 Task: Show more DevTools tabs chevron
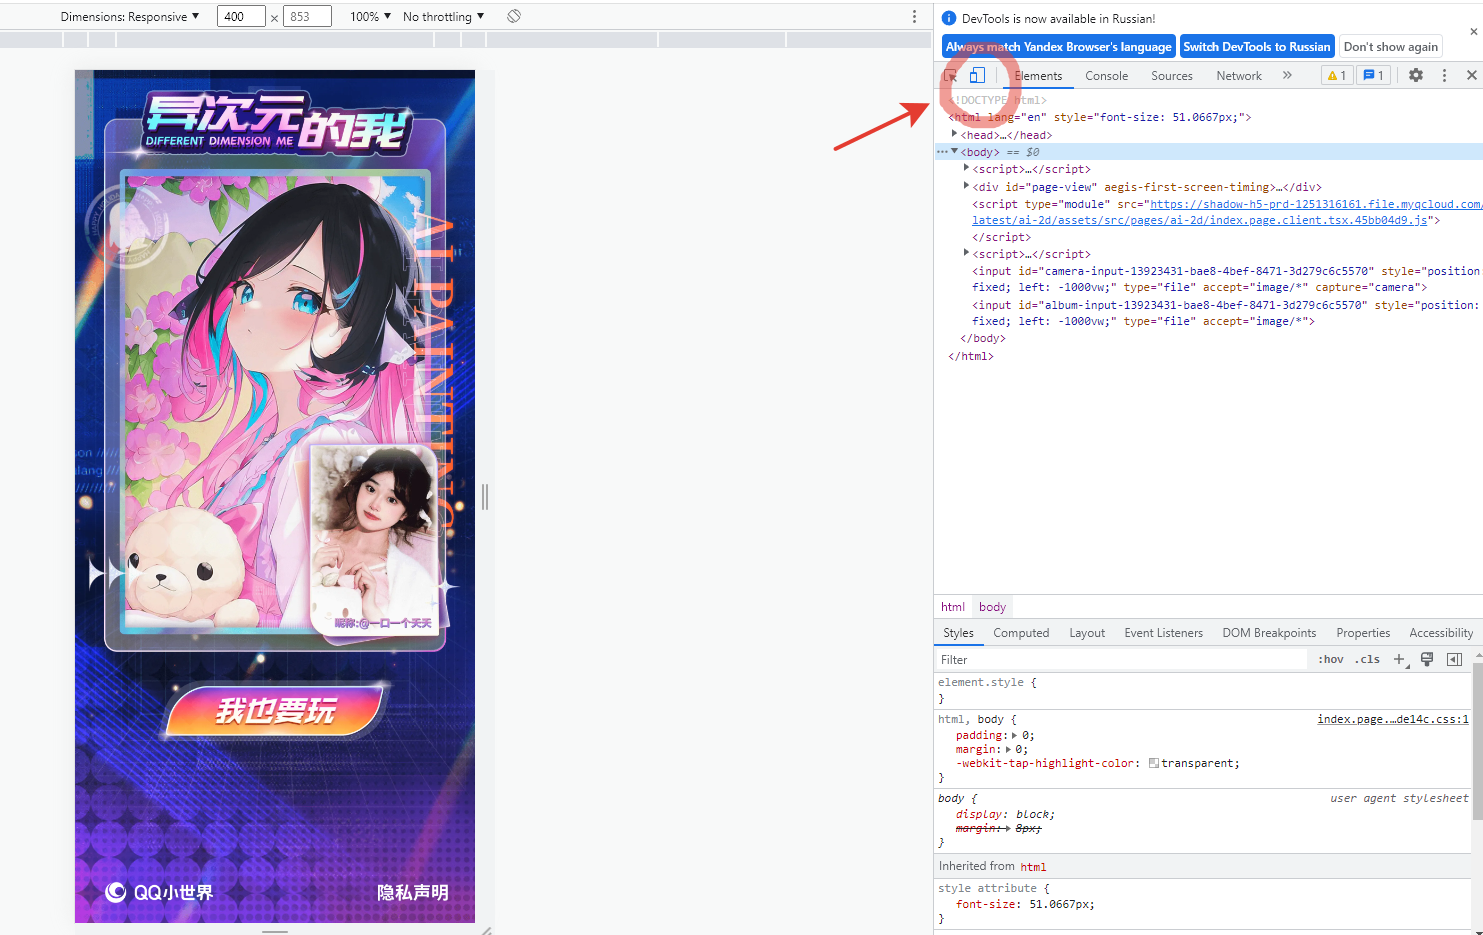point(1287,75)
